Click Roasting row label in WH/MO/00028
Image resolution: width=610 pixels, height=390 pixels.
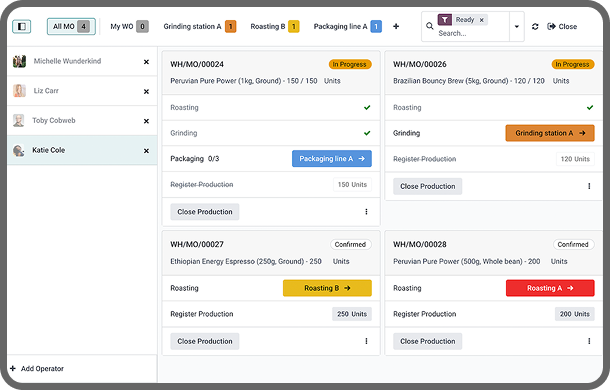click(x=407, y=288)
